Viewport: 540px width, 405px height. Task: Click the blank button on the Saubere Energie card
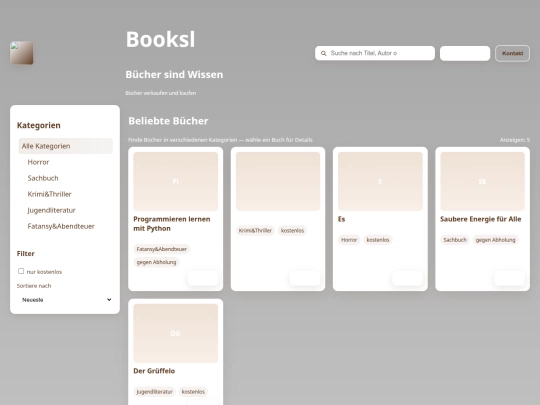(x=510, y=278)
